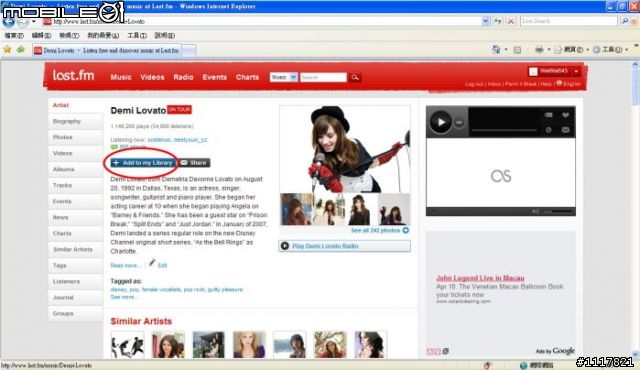Image resolution: width=640 pixels, height=370 pixels.
Task: Open the Radio navigation item
Action: 183,77
